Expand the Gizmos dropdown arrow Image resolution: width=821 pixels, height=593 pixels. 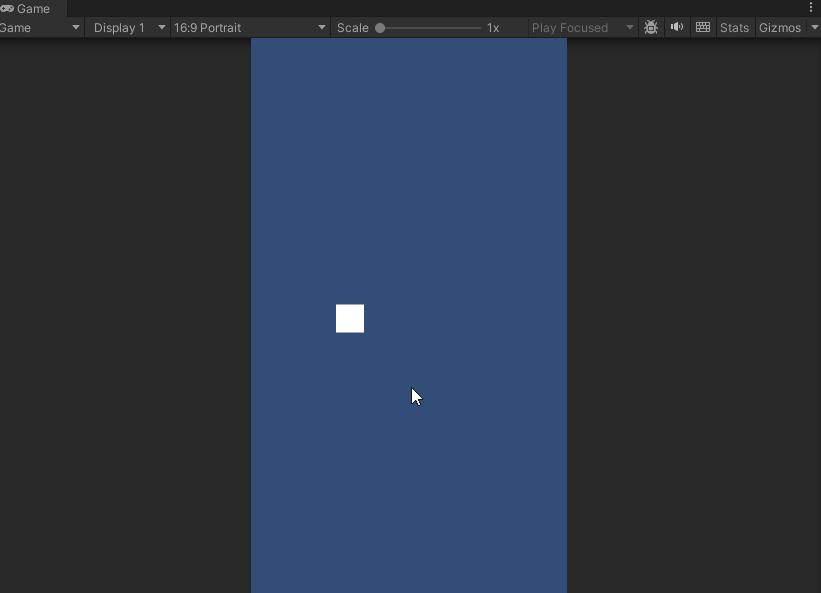(814, 28)
